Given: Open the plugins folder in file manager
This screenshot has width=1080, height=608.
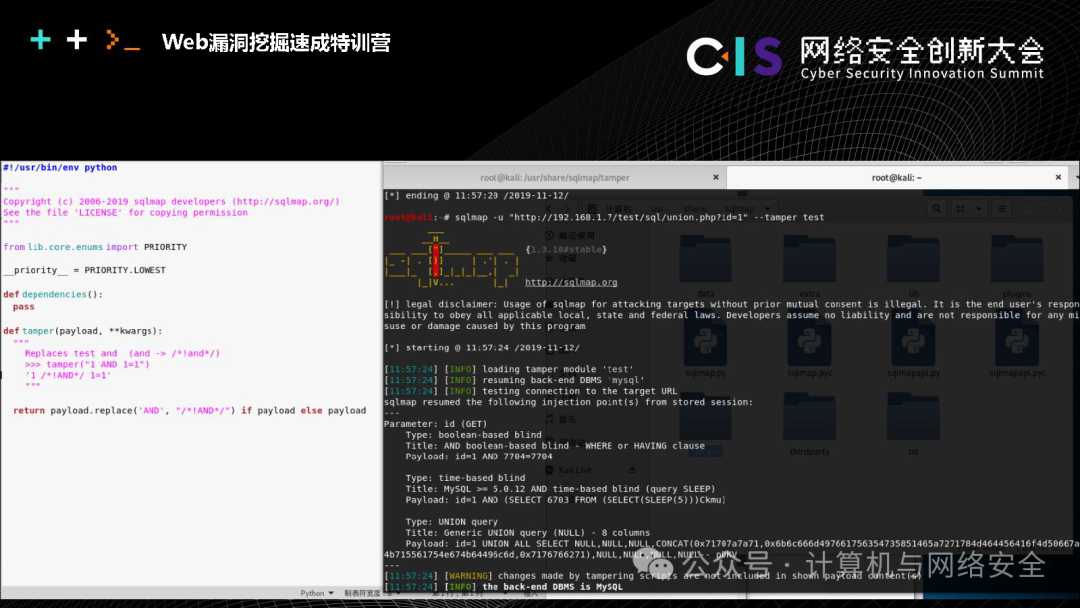Looking at the screenshot, I should pyautogui.click(x=1017, y=265).
